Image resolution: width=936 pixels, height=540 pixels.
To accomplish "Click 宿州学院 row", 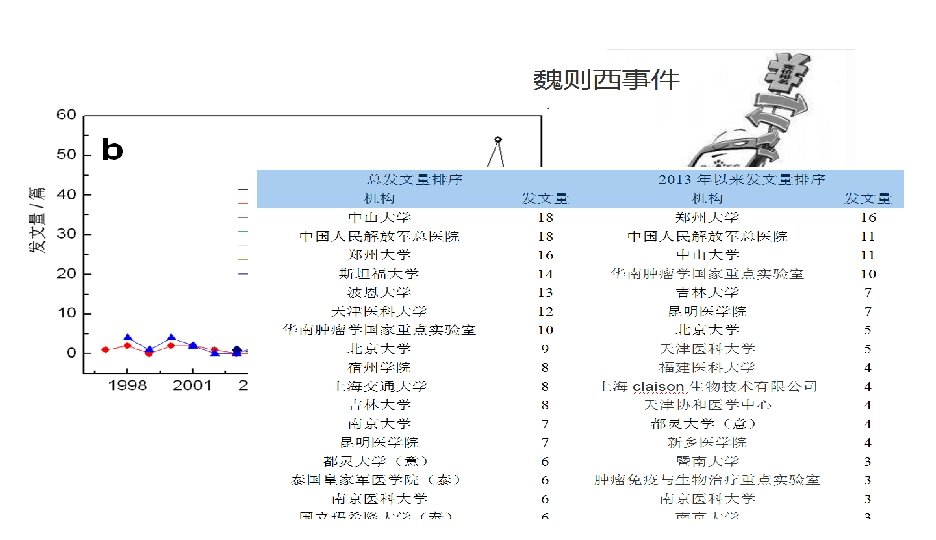I will (x=380, y=368).
